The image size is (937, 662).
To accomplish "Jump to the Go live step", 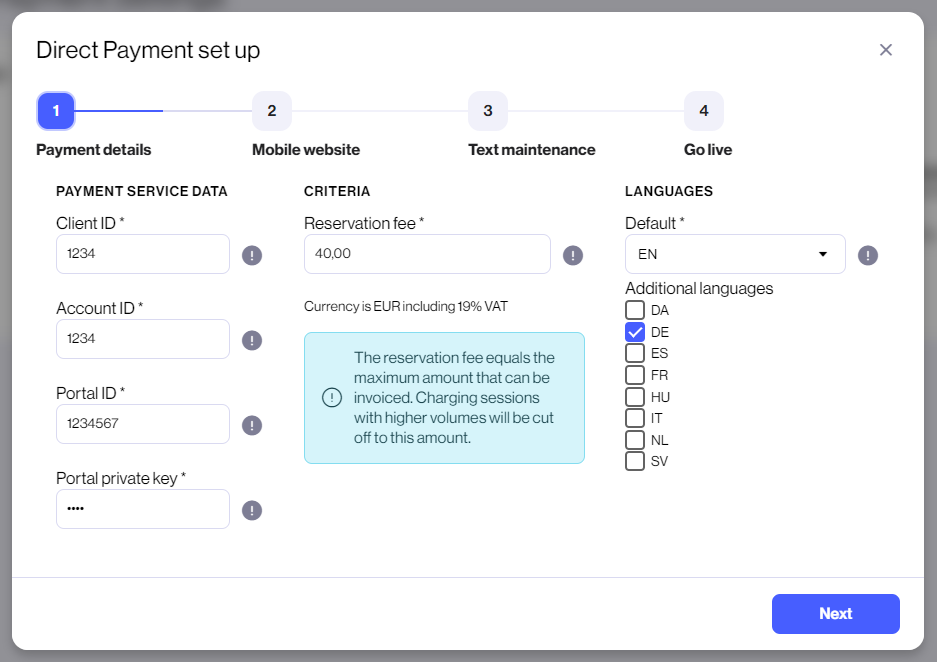I will coord(703,111).
